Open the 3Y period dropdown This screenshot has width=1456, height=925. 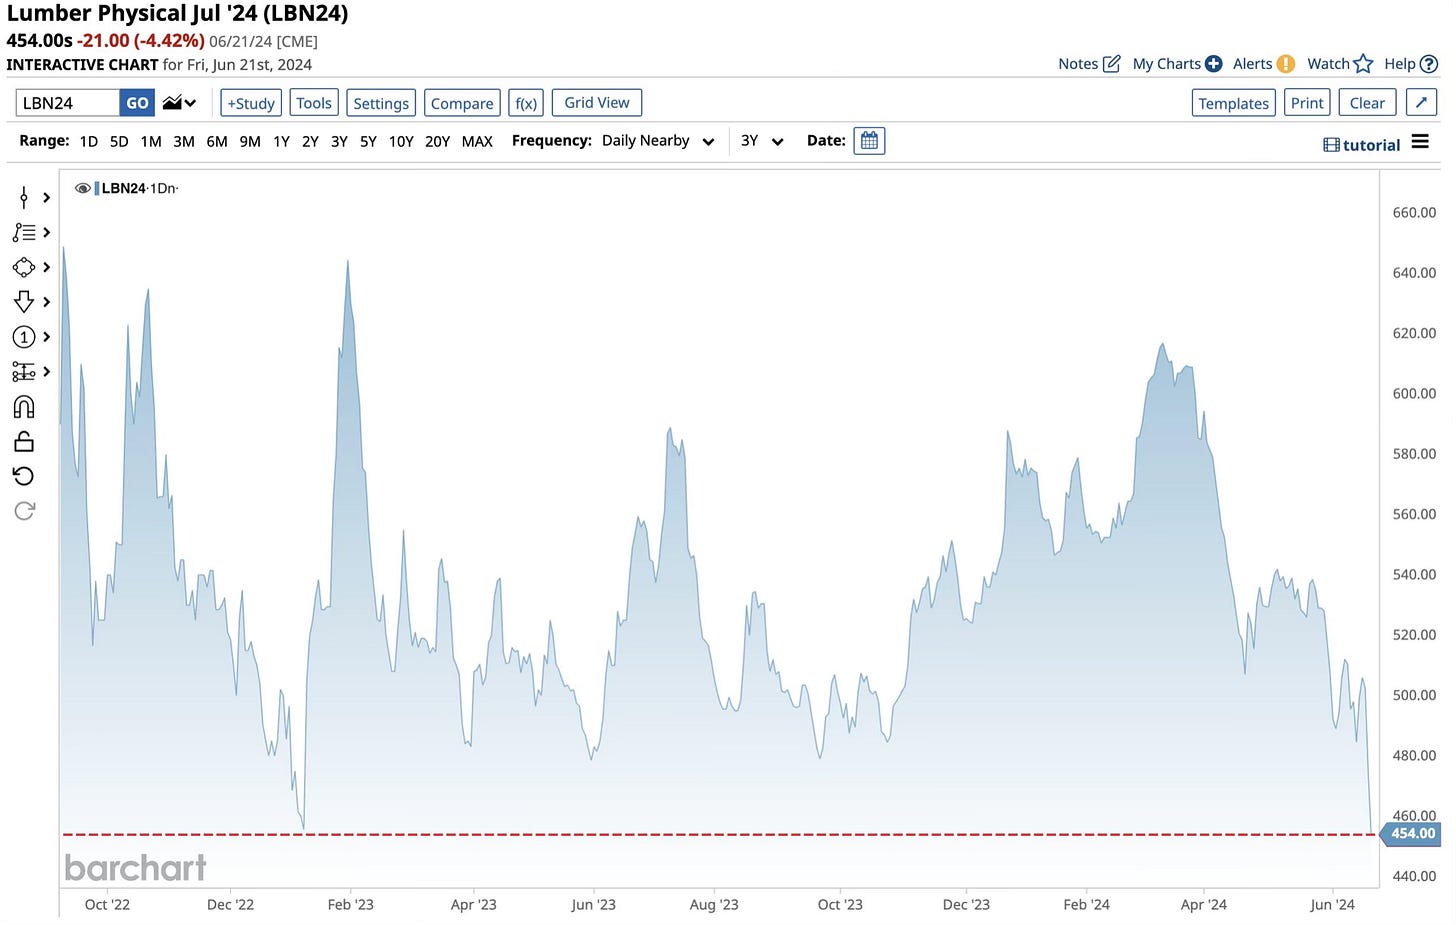point(762,141)
